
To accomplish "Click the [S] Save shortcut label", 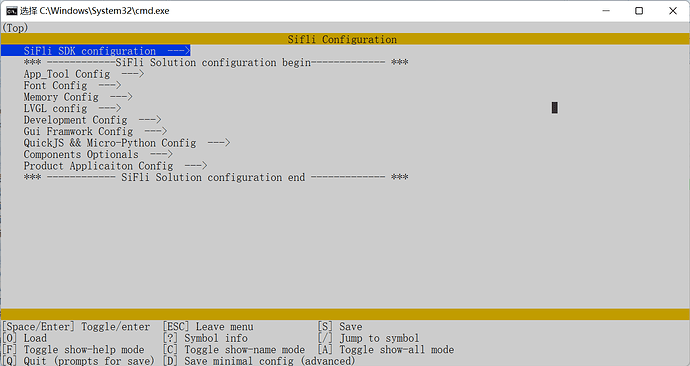I will coord(340,326).
